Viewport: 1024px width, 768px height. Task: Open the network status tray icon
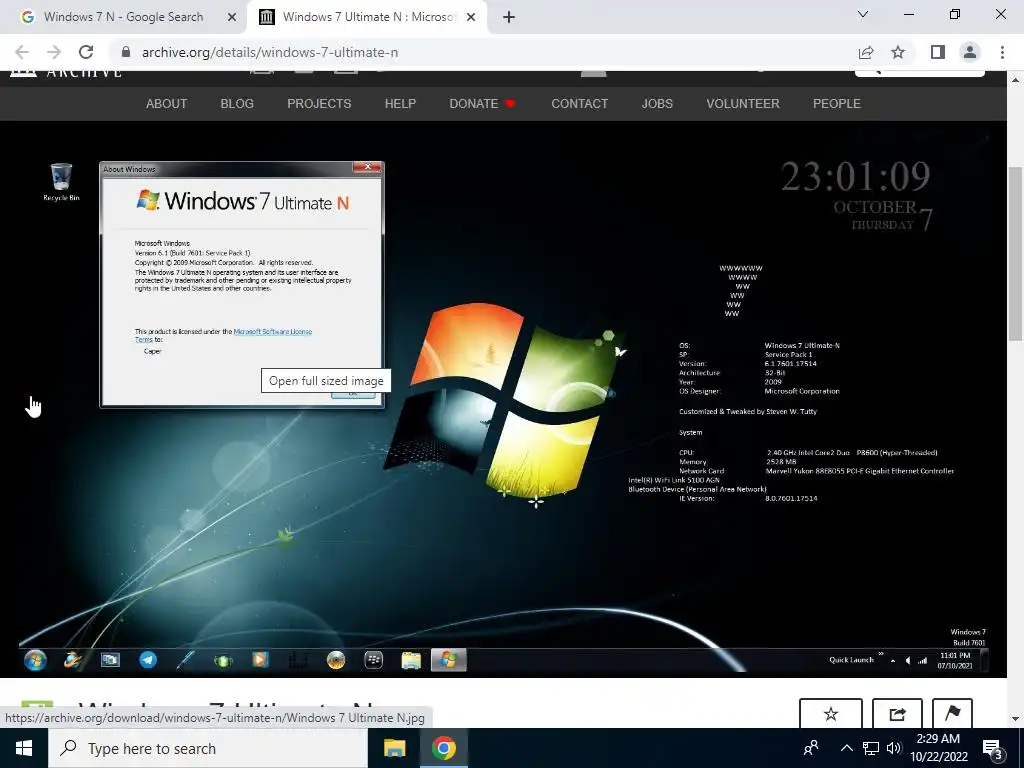871,748
